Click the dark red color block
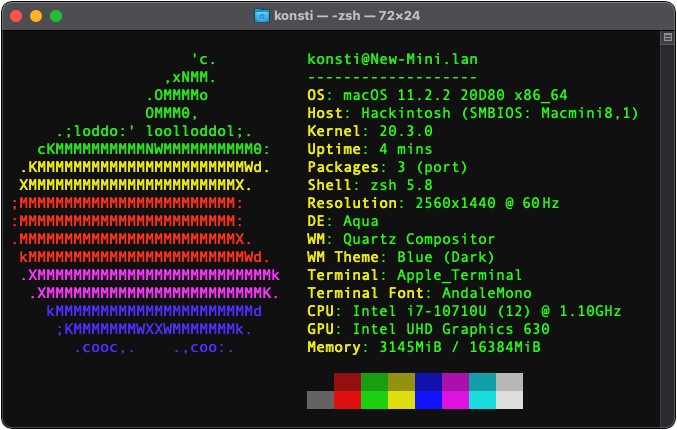The width and height of the screenshot is (677, 430). pyautogui.click(x=347, y=382)
